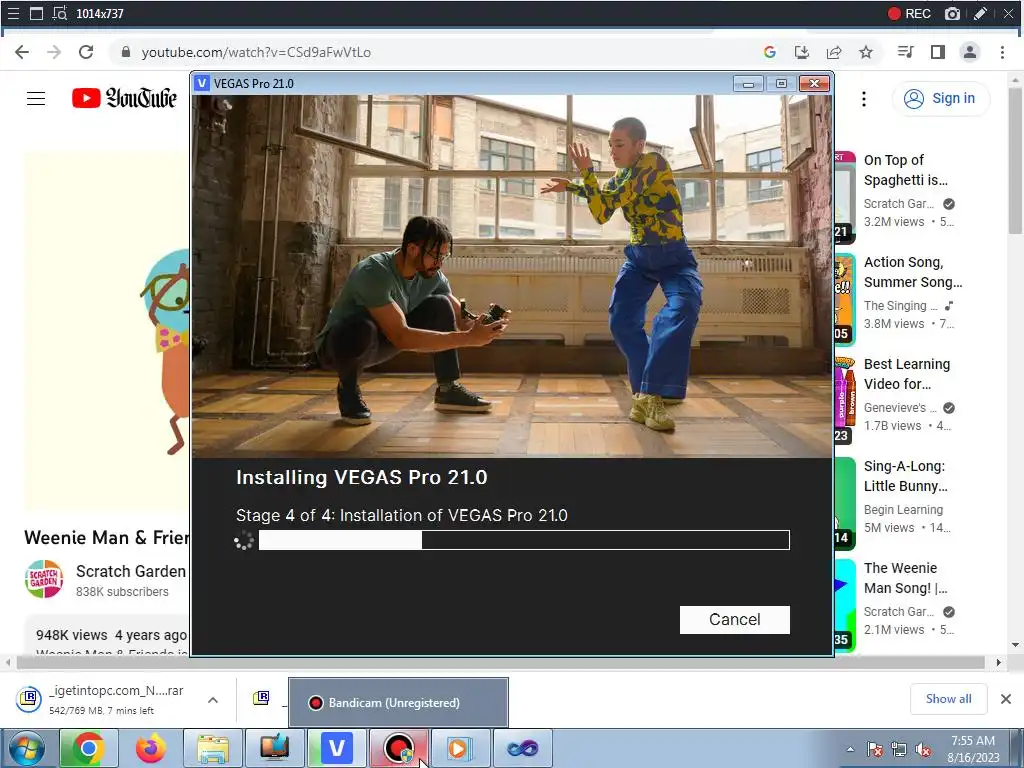1024x768 pixels.
Task: Open 'Best Learning Video for' recommendation
Action: point(906,374)
